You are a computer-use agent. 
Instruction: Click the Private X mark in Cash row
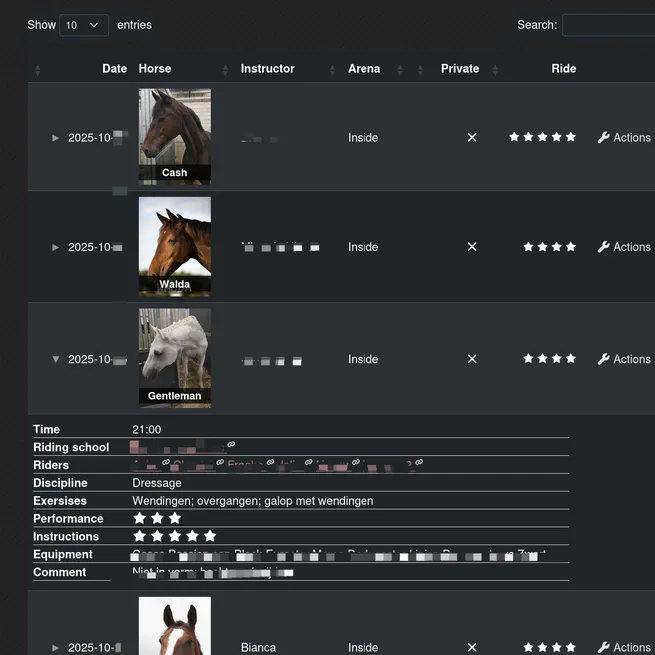pos(472,138)
